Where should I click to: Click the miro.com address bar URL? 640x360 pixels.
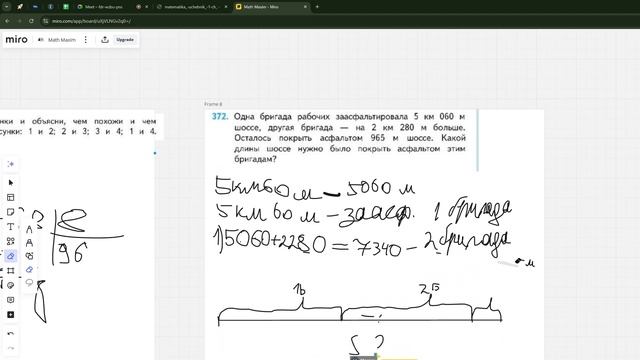(91, 21)
